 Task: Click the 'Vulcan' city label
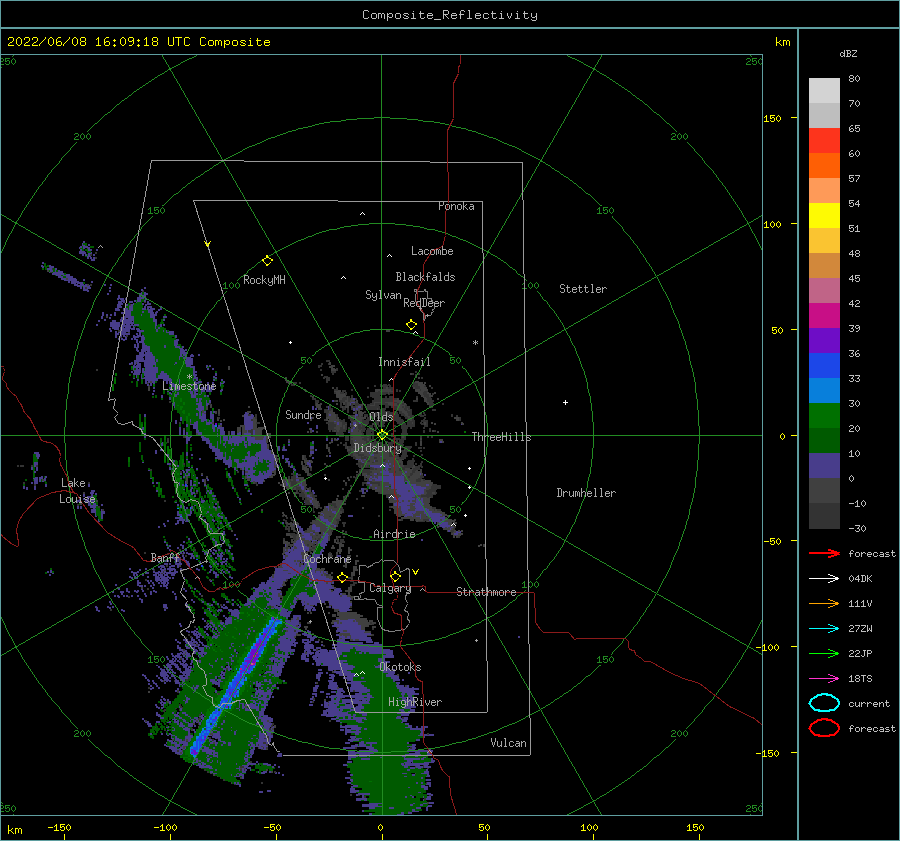click(x=508, y=743)
